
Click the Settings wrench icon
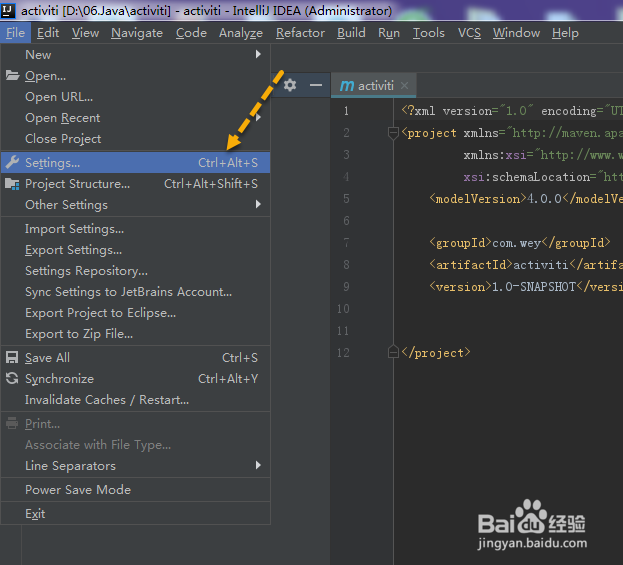(12, 162)
